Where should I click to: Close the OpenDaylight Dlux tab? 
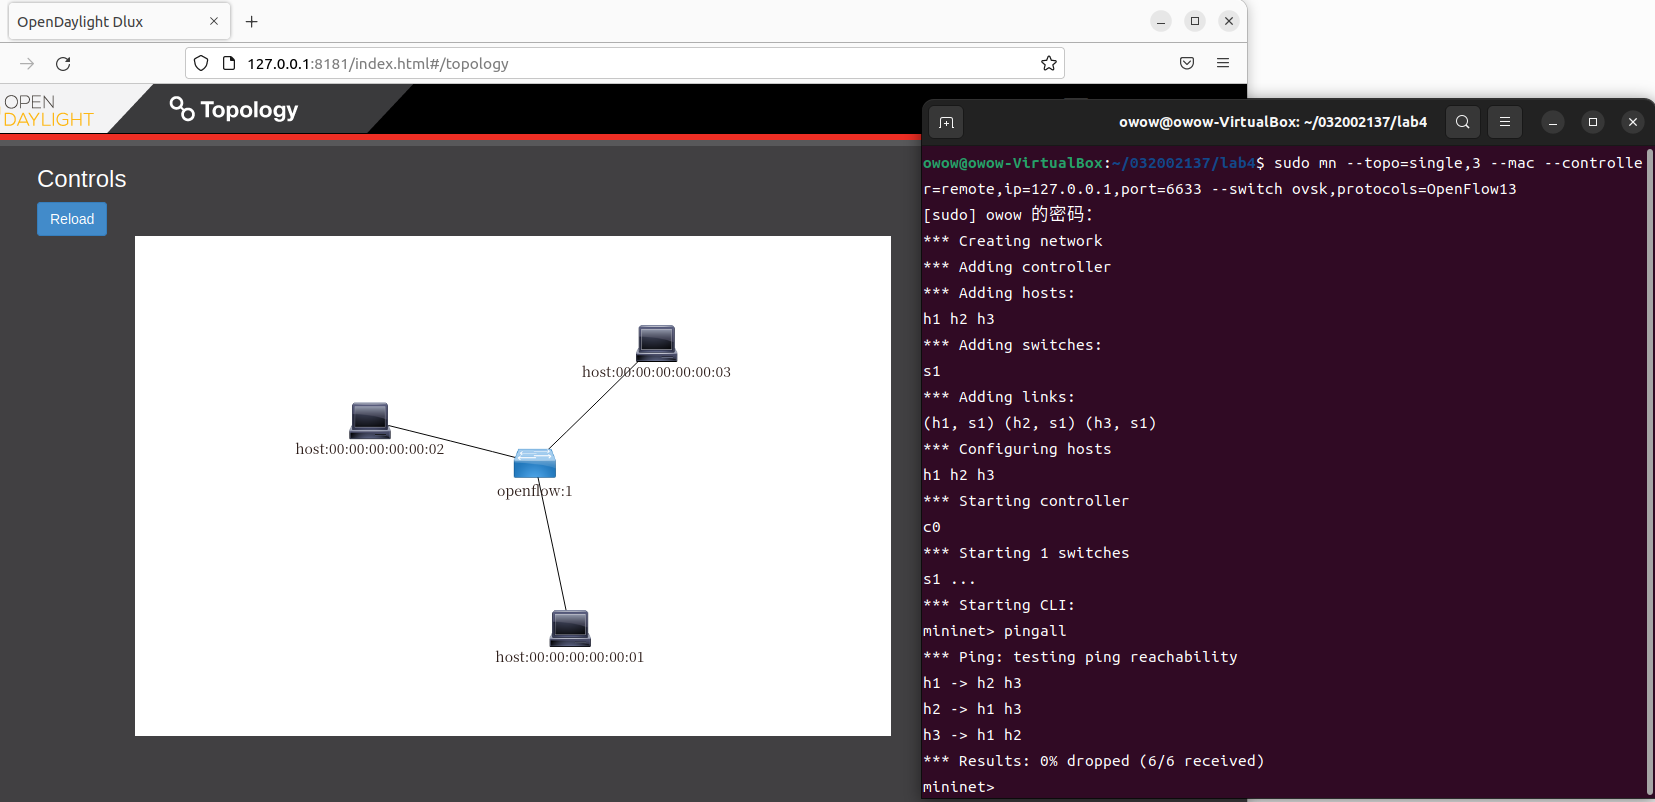214,21
